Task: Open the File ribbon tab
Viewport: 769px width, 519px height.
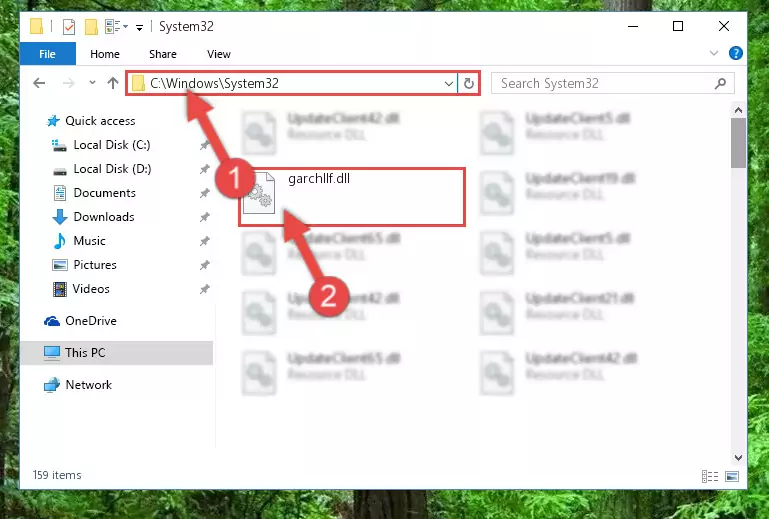Action: click(48, 54)
